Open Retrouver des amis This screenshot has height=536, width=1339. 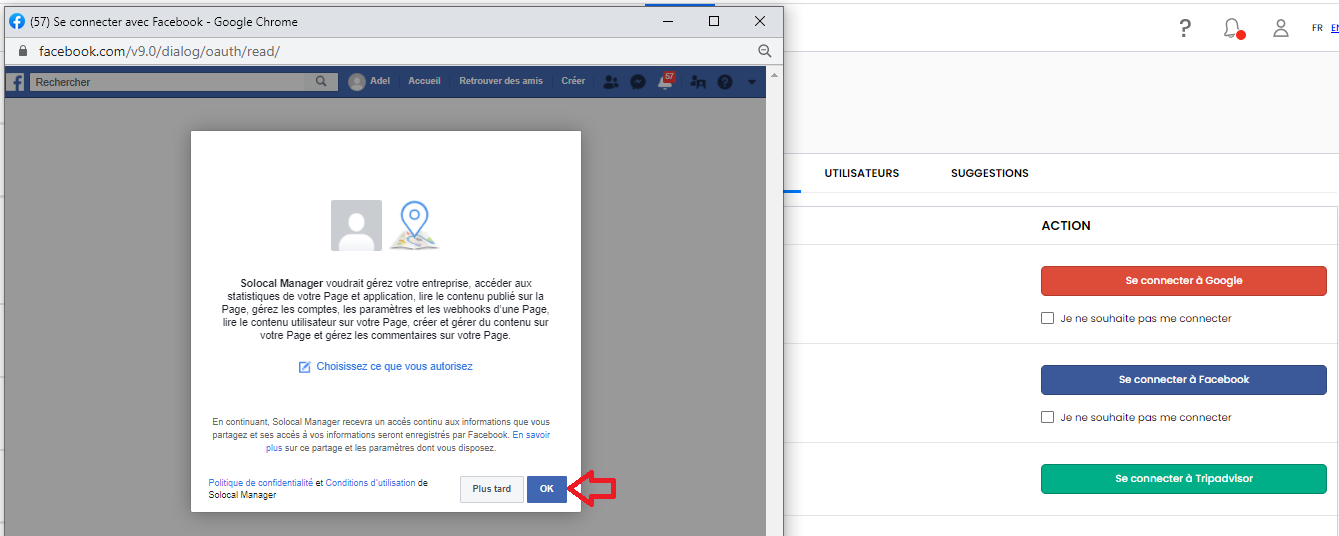tap(501, 81)
